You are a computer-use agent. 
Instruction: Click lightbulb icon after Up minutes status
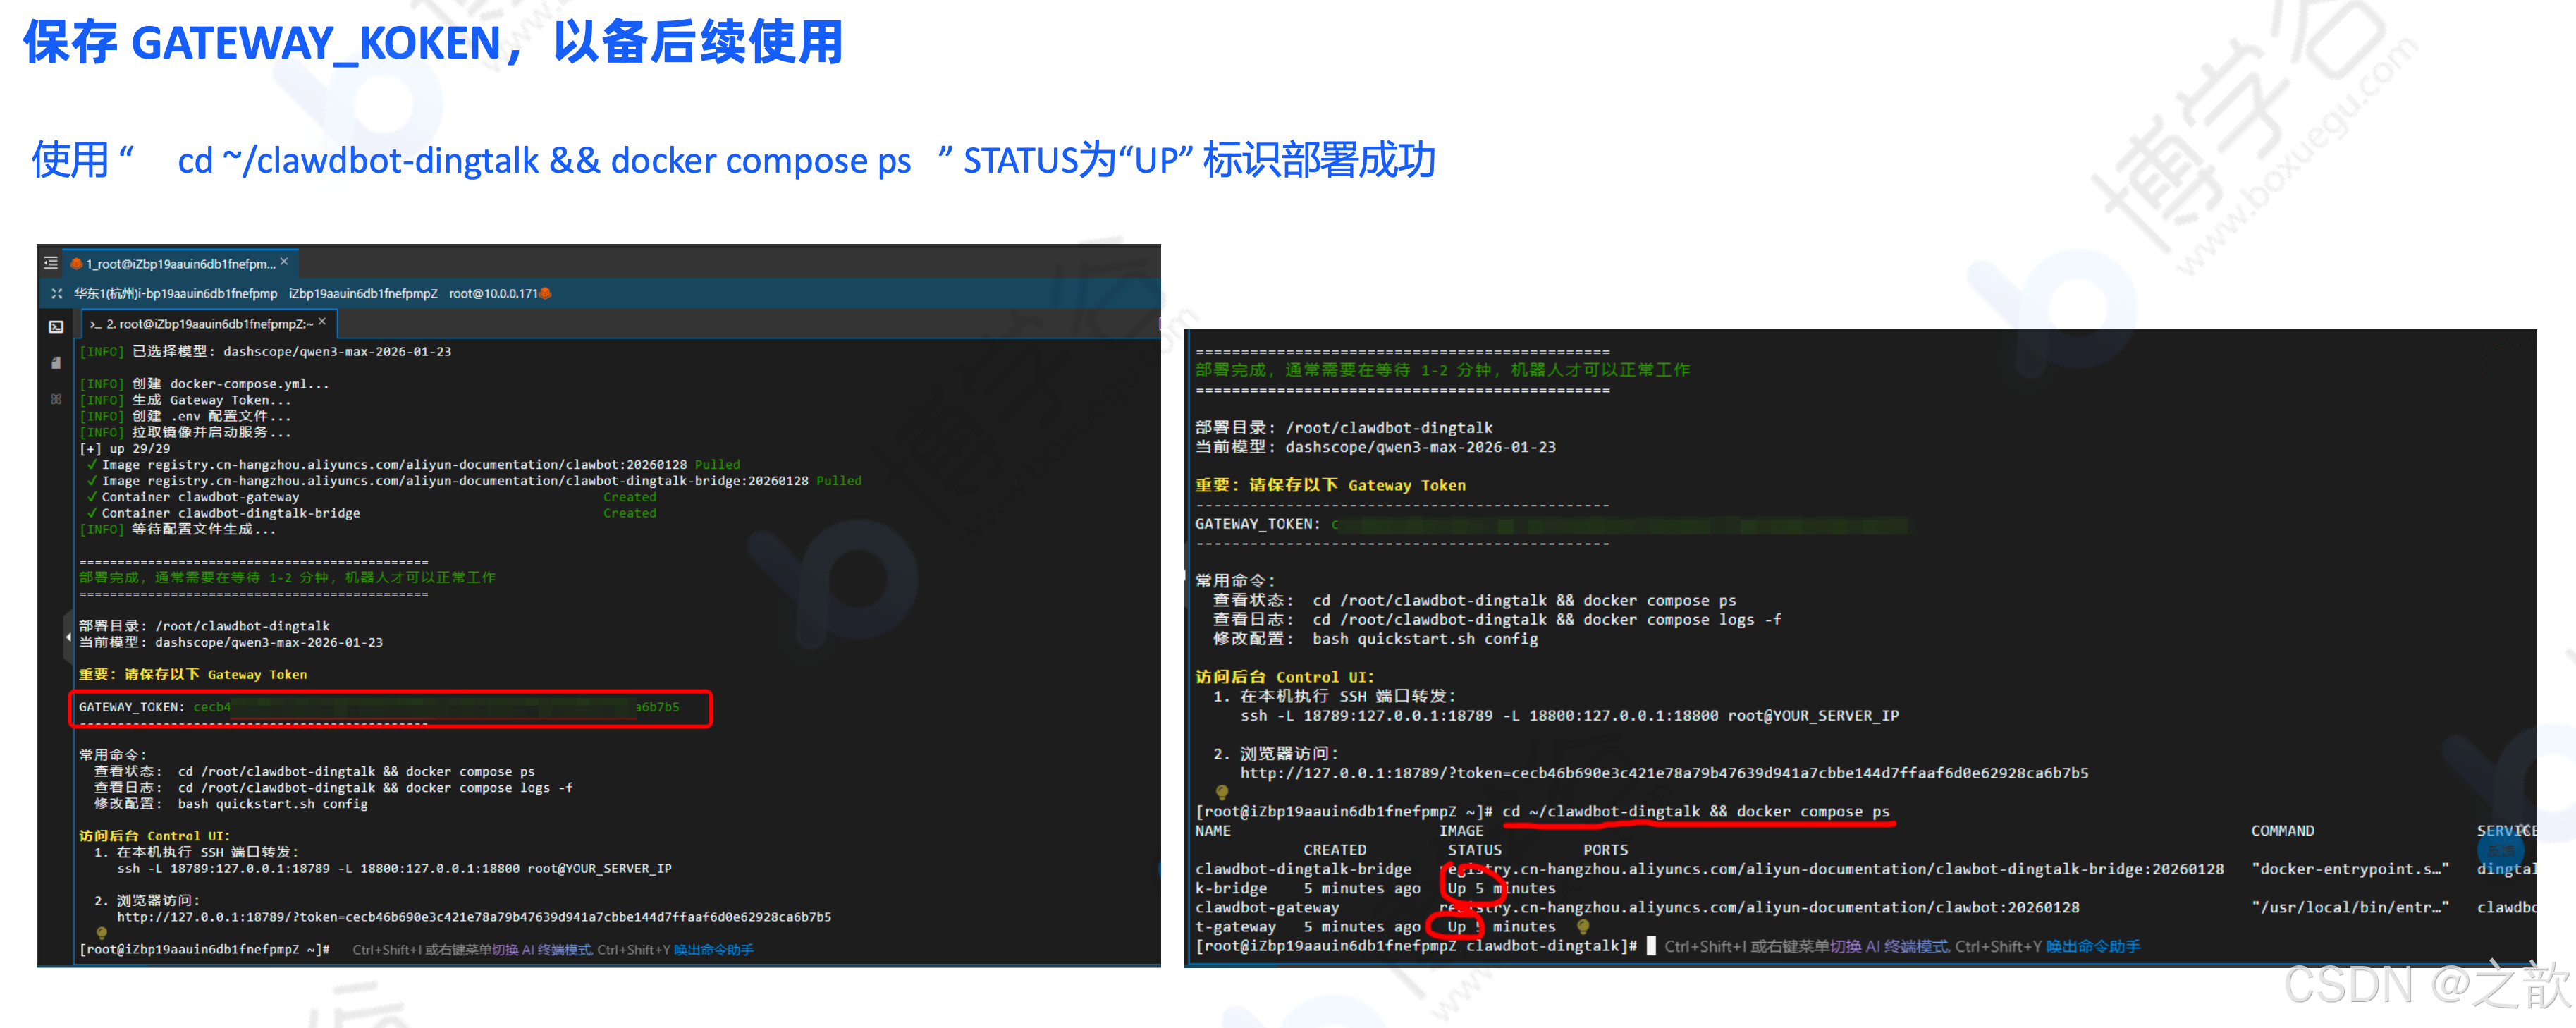[x=1582, y=927]
